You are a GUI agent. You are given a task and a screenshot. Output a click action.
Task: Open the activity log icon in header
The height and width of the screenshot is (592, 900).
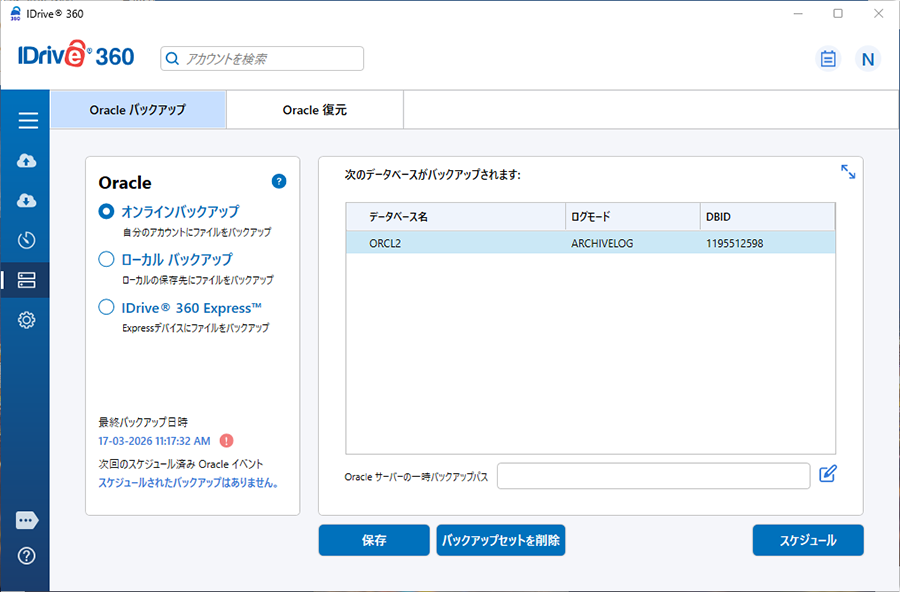click(828, 59)
